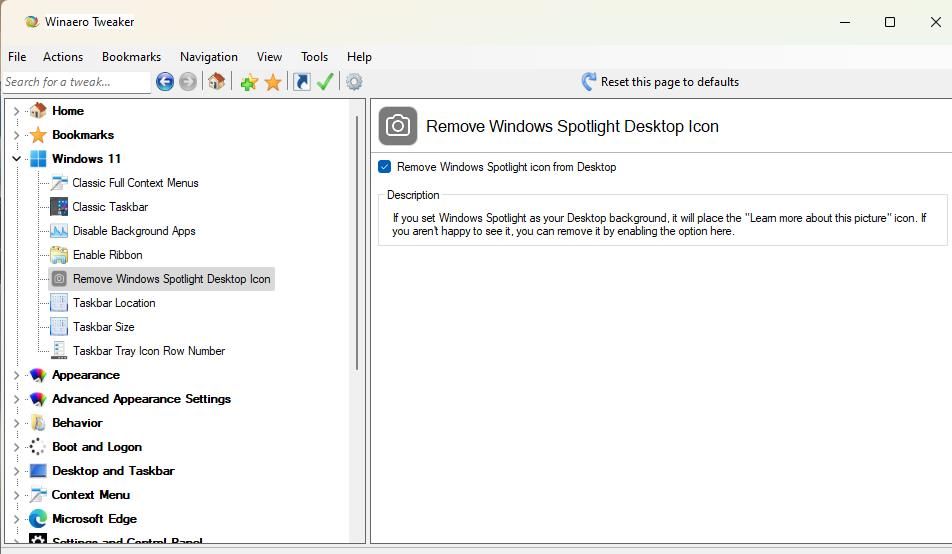952x554 pixels.
Task: Open the Actions menu
Action: tap(63, 56)
